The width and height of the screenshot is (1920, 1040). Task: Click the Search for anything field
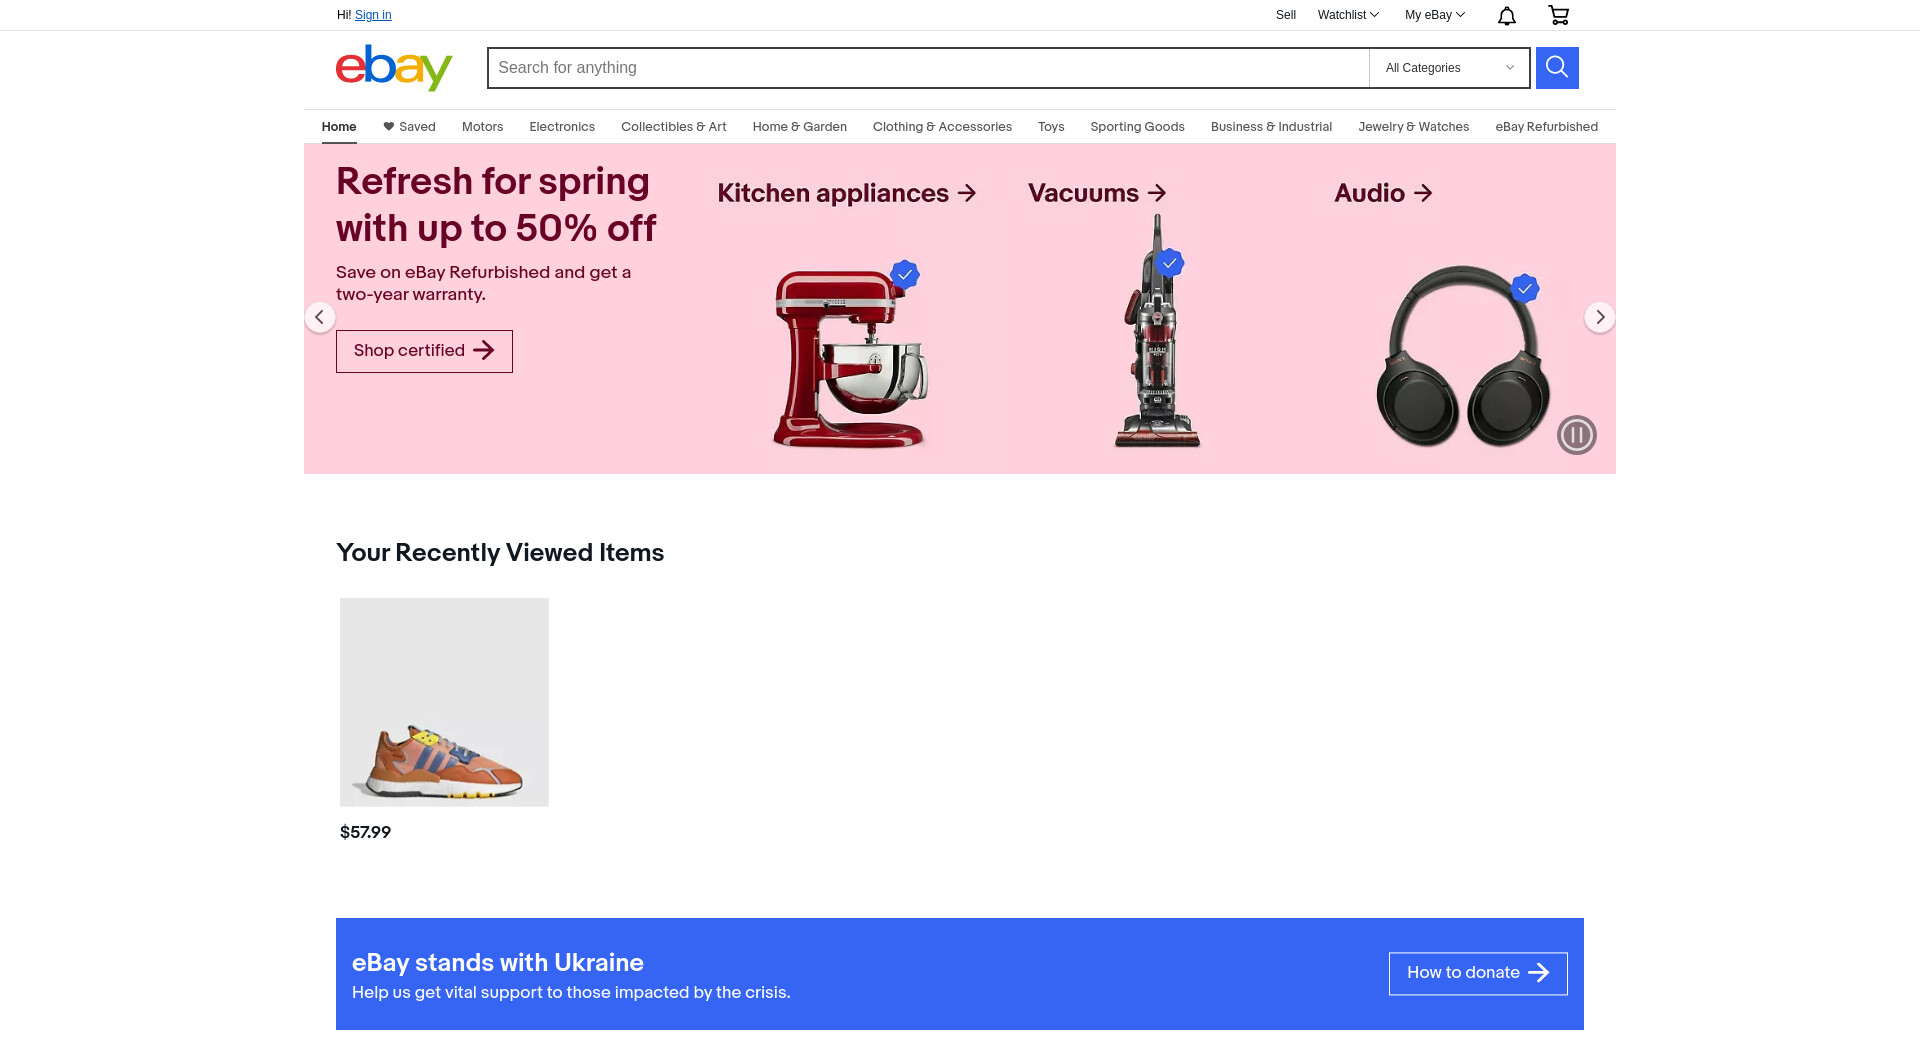928,68
